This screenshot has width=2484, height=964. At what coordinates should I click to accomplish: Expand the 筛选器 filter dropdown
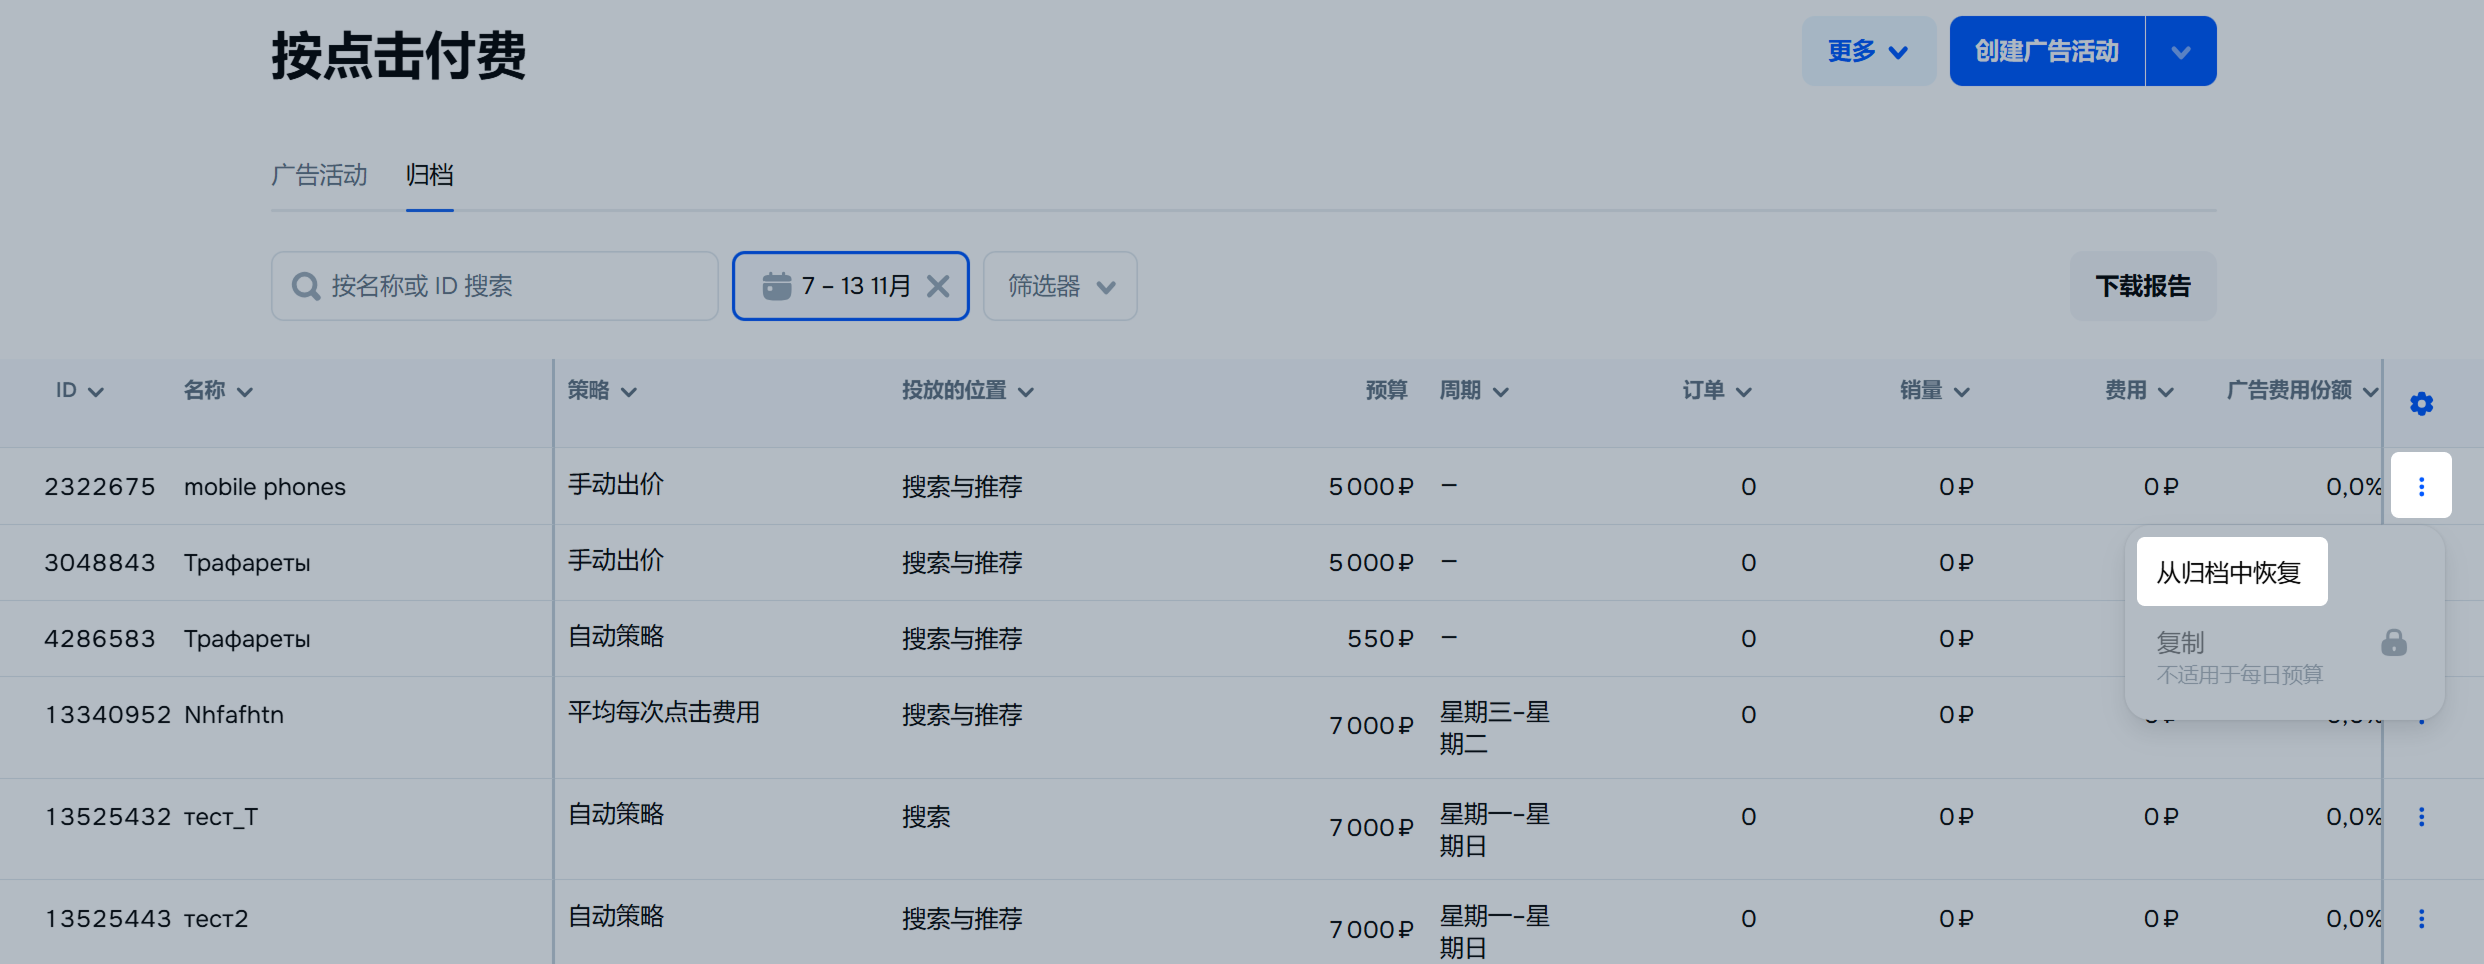point(1060,287)
